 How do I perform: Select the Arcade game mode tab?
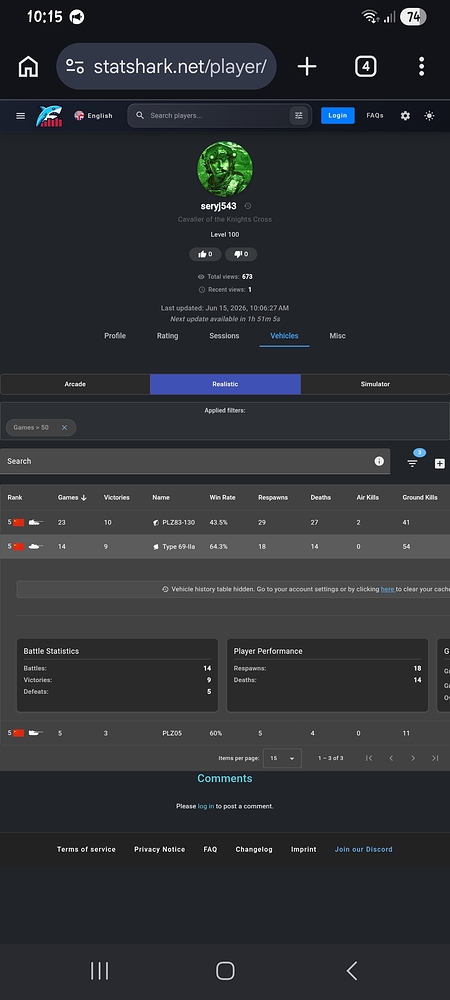pyautogui.click(x=75, y=384)
